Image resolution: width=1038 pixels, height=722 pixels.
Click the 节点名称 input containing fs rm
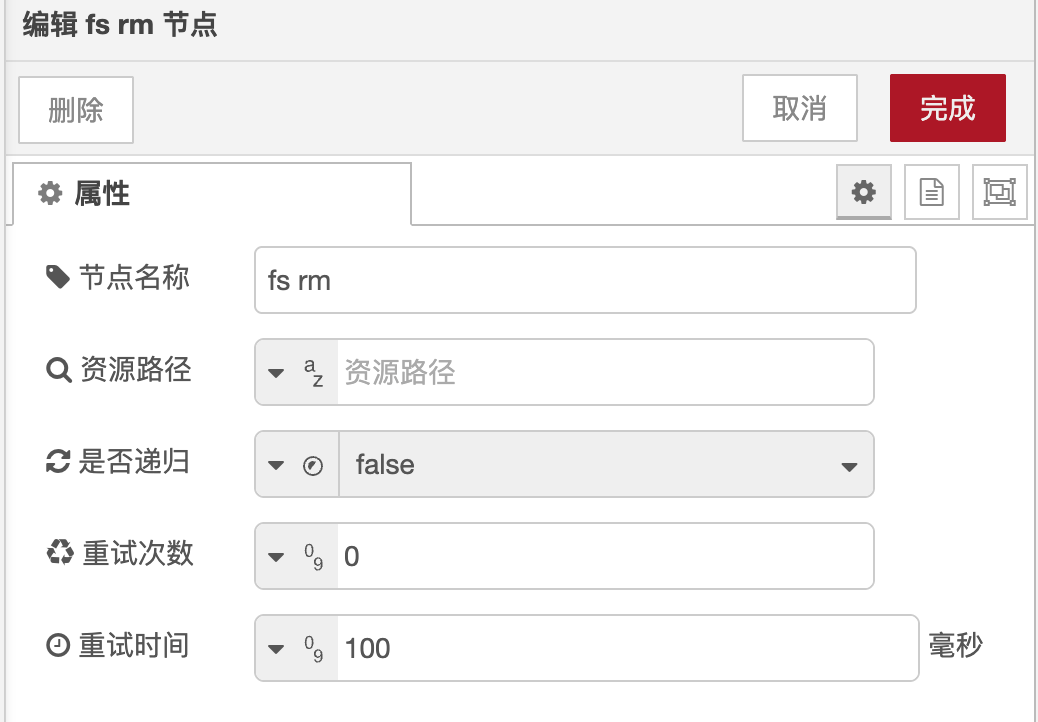[585, 279]
